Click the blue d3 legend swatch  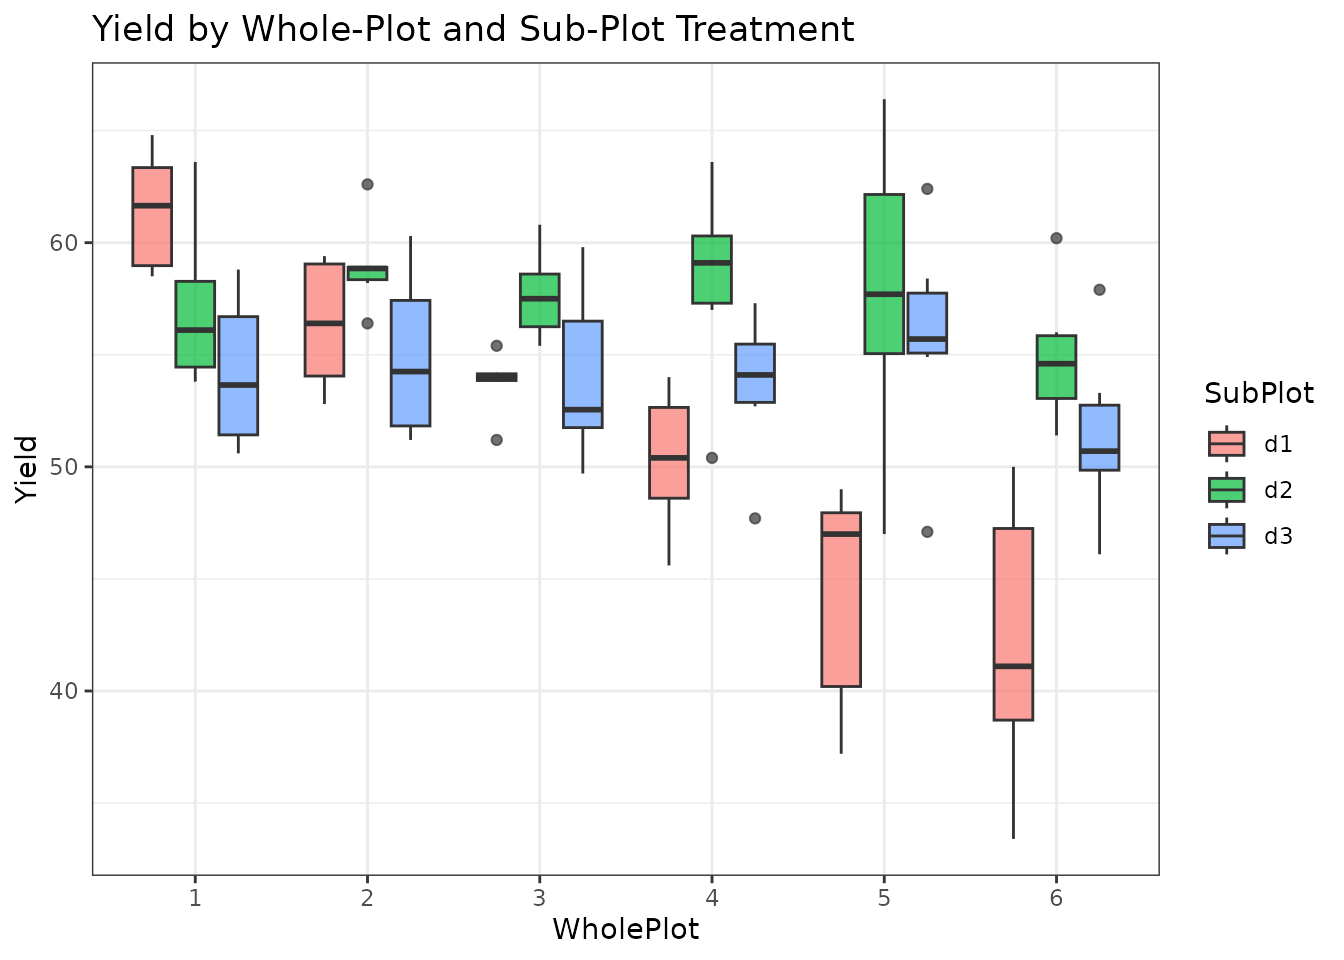(x=1226, y=536)
